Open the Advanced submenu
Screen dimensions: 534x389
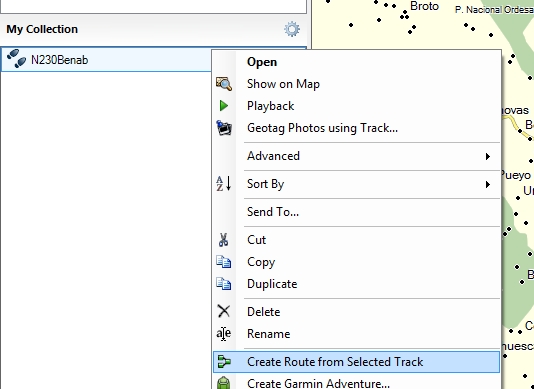tap(357, 156)
